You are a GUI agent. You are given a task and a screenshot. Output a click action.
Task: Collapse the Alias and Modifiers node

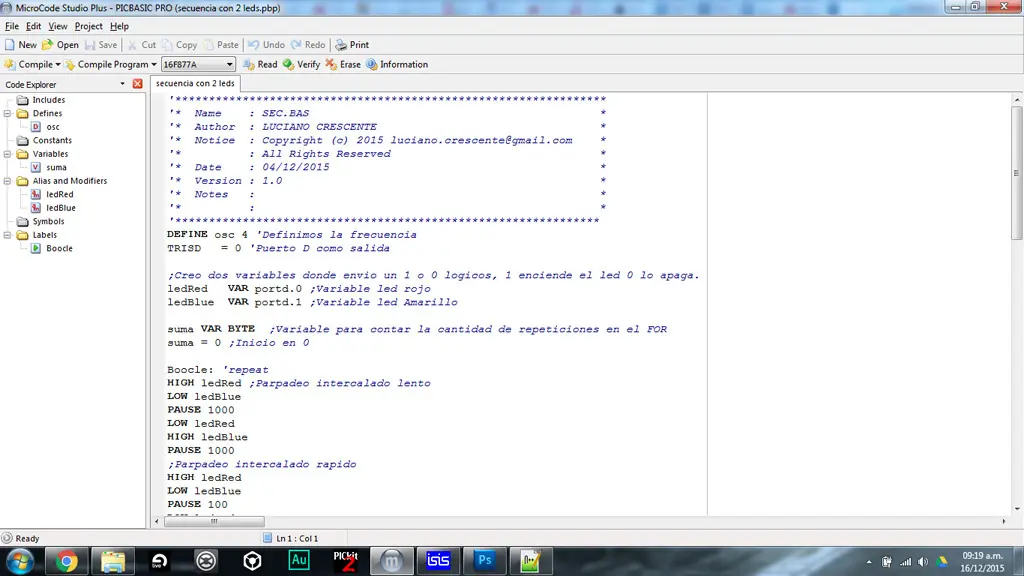pos(7,181)
